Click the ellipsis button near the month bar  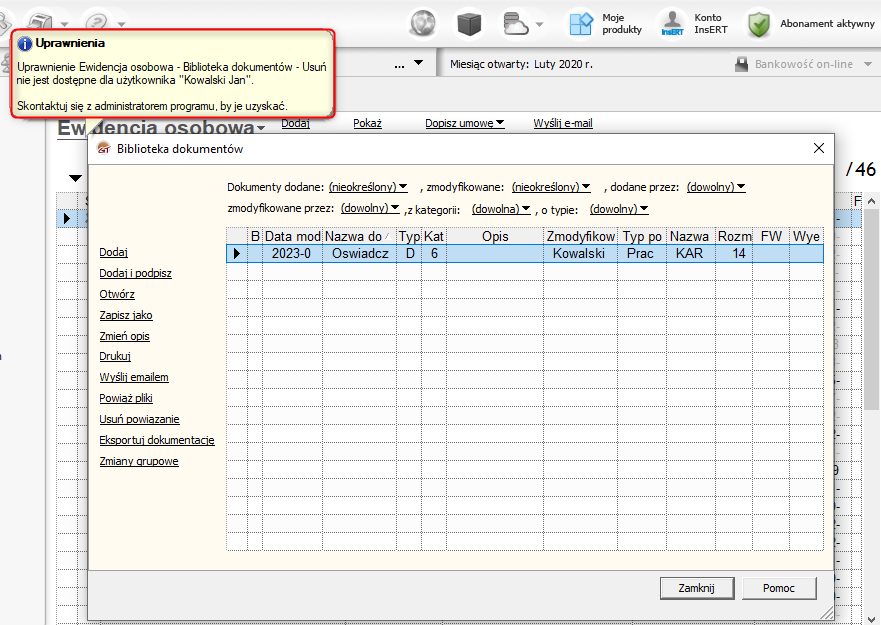click(x=399, y=65)
